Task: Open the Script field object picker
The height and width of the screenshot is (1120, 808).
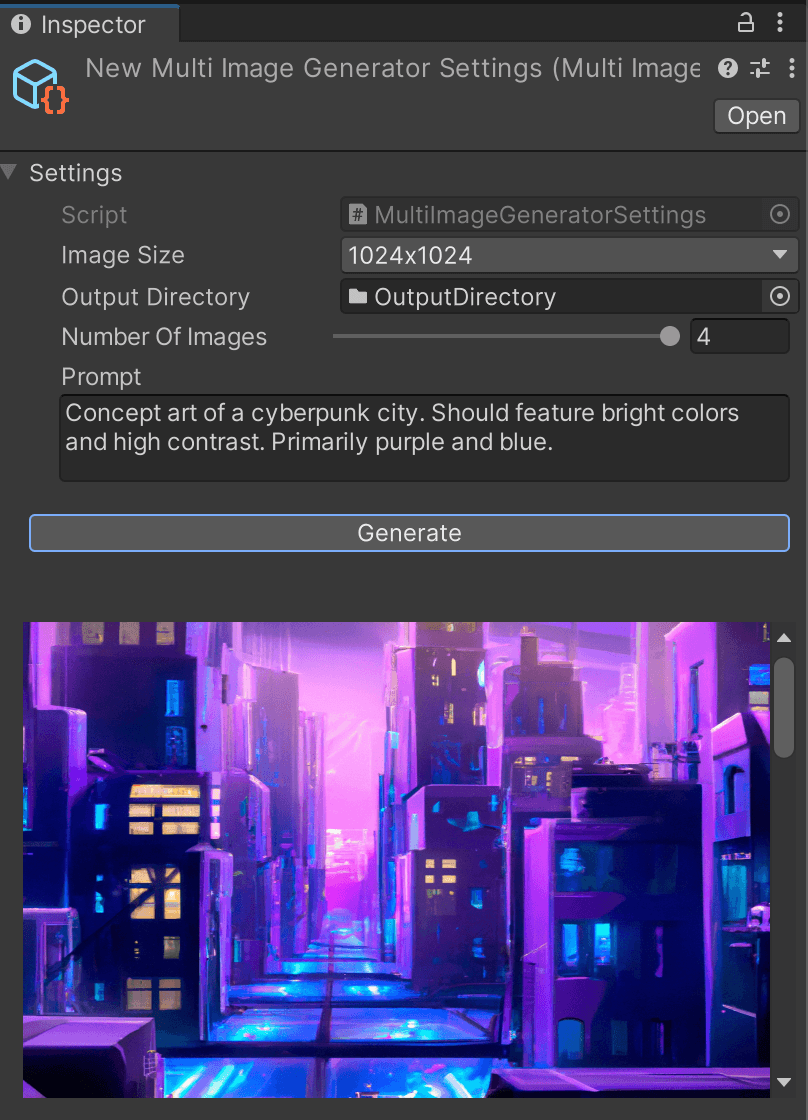Action: click(779, 214)
